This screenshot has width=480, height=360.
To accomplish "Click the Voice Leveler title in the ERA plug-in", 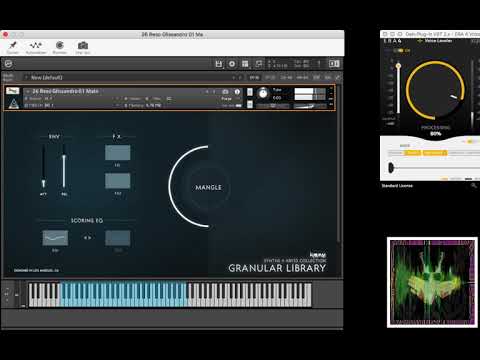I will tap(438, 41).
